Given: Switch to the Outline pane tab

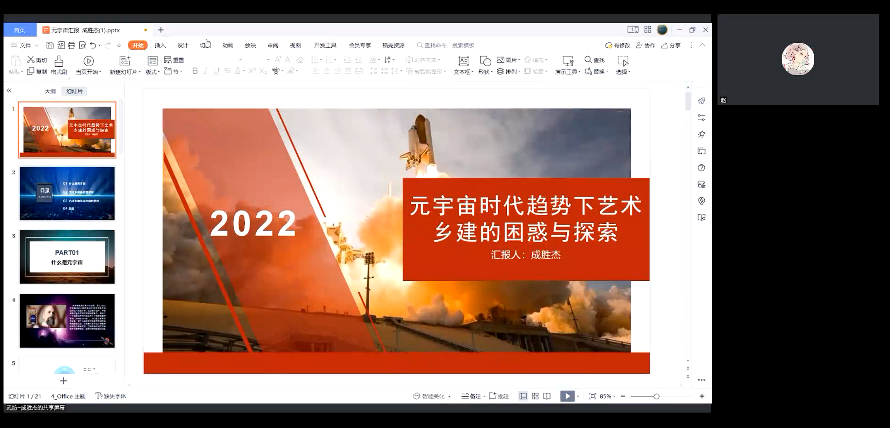Looking at the screenshot, I should (x=50, y=91).
